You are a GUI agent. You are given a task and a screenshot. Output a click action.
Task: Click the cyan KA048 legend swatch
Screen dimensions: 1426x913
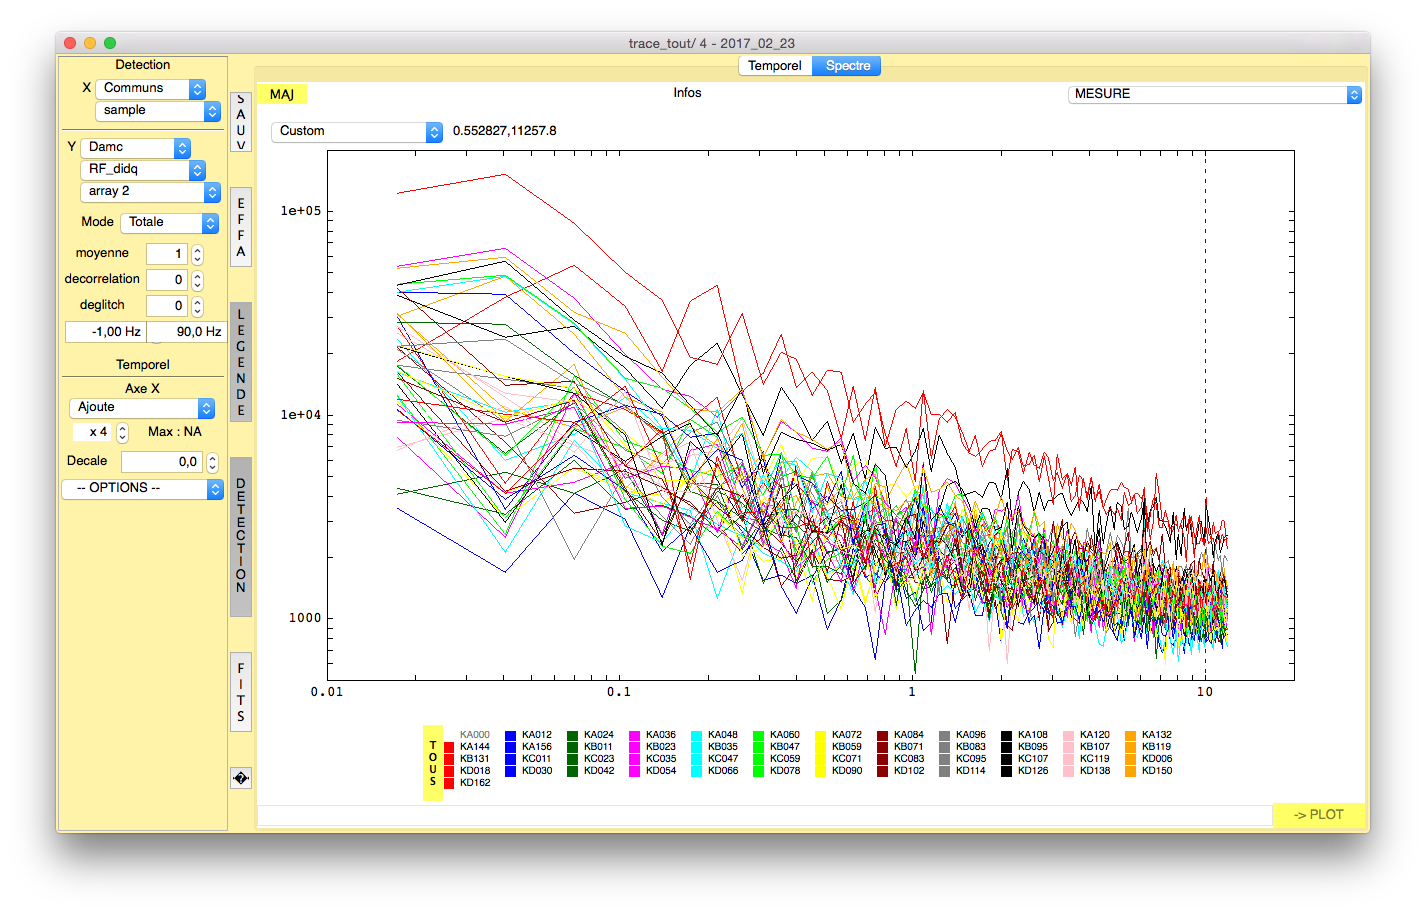(x=696, y=735)
